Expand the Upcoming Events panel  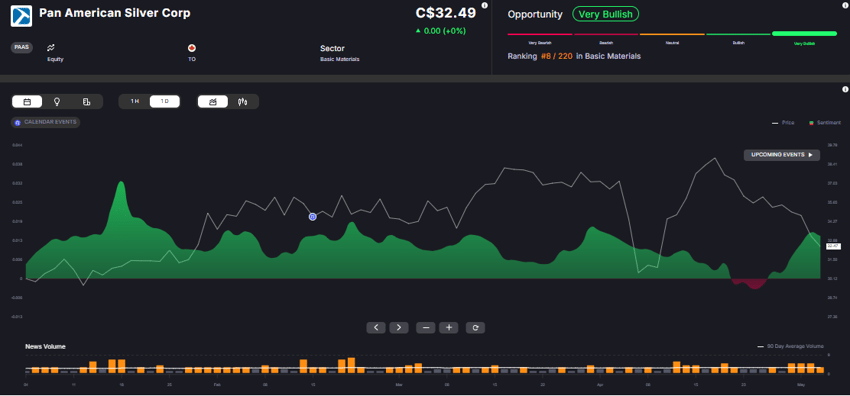pyautogui.click(x=782, y=154)
